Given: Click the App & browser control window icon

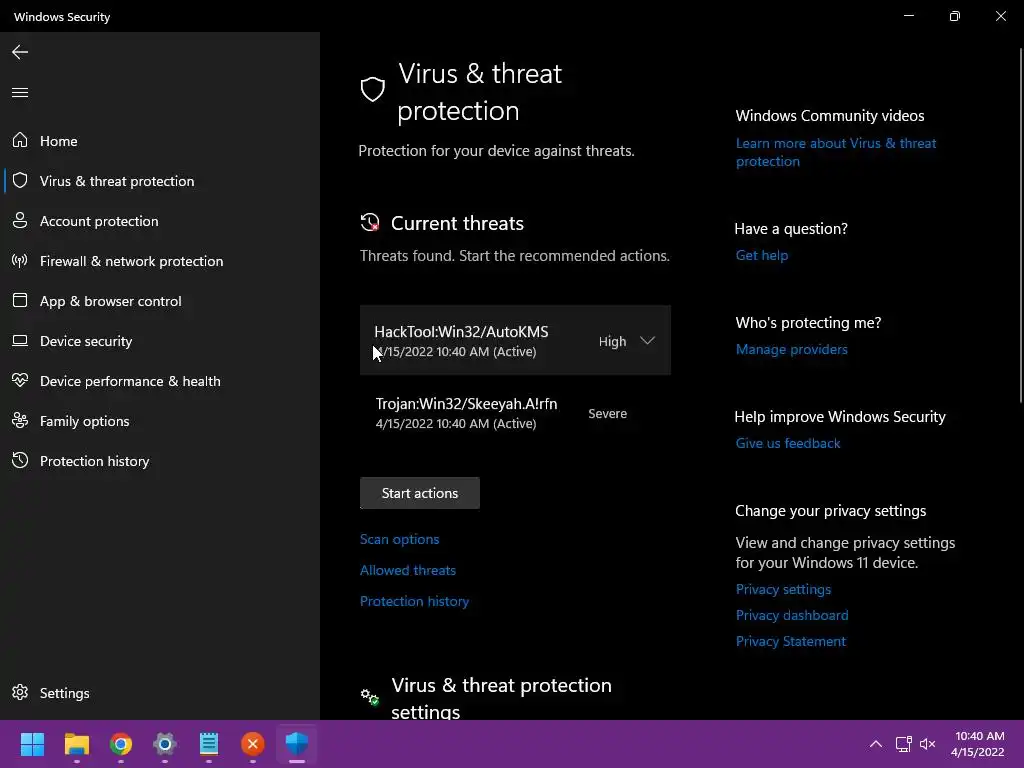Looking at the screenshot, I should 20,300.
